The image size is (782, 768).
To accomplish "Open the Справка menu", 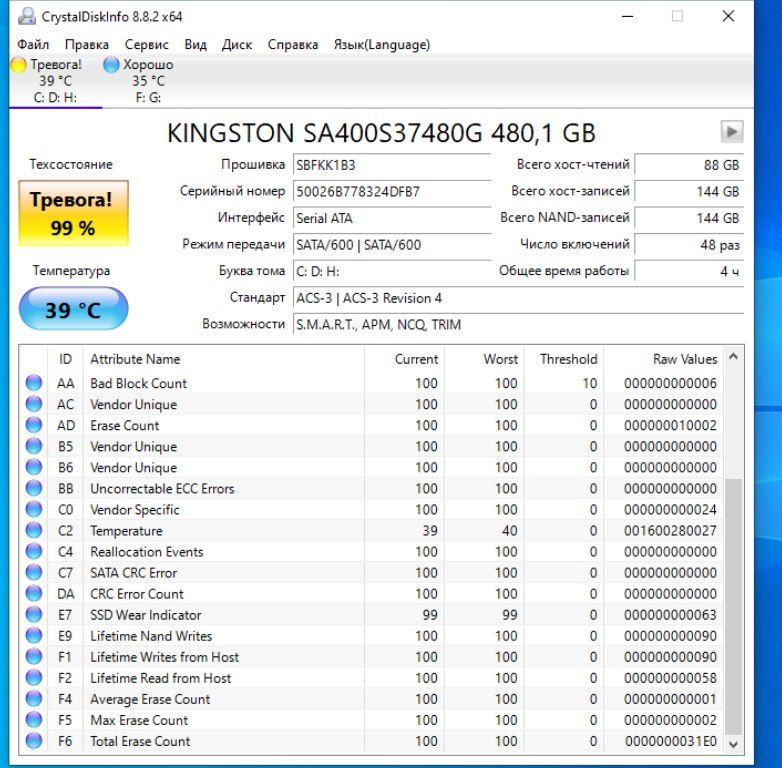I will (x=293, y=44).
